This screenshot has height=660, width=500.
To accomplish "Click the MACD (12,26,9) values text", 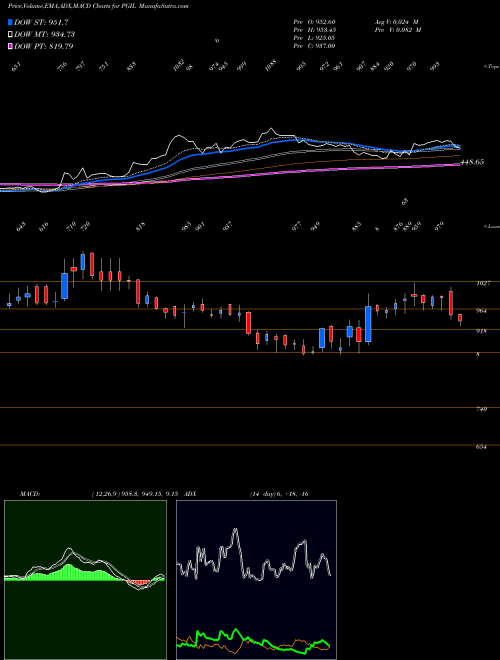I will tap(136, 494).
